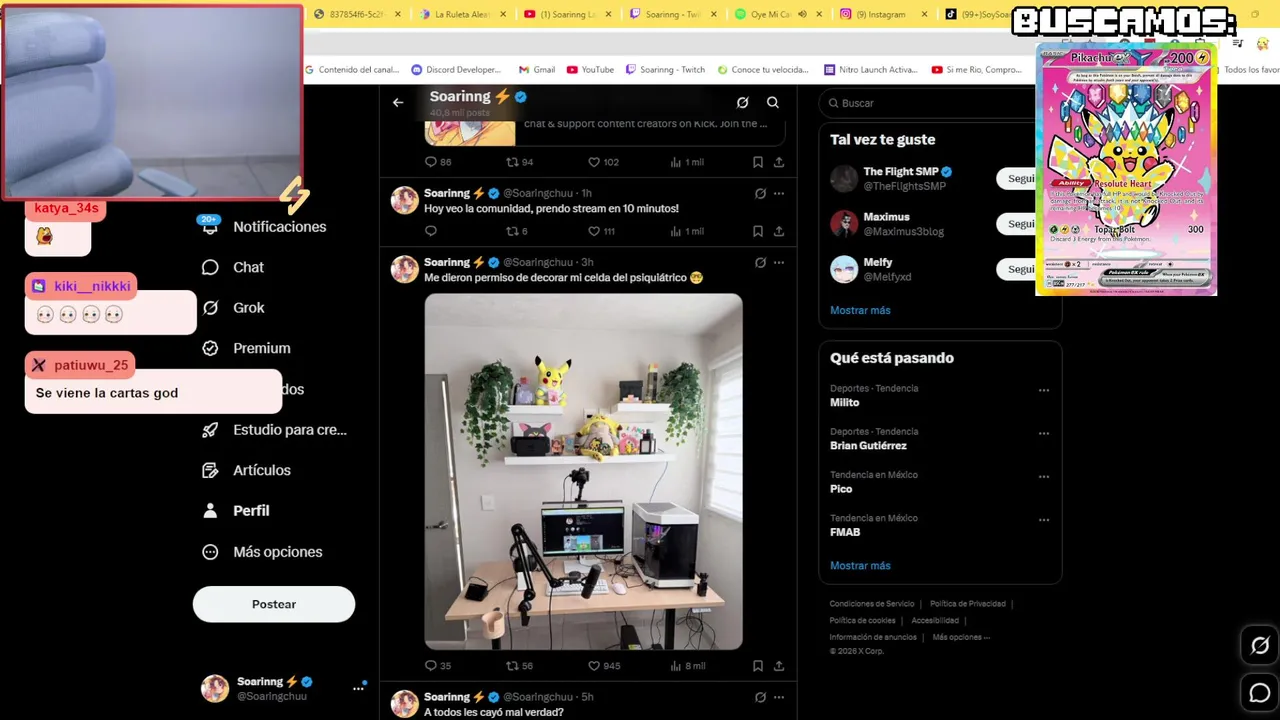Open more menu on 'A todos les cayó mal' post
This screenshot has height=720, width=1280.
(779, 698)
